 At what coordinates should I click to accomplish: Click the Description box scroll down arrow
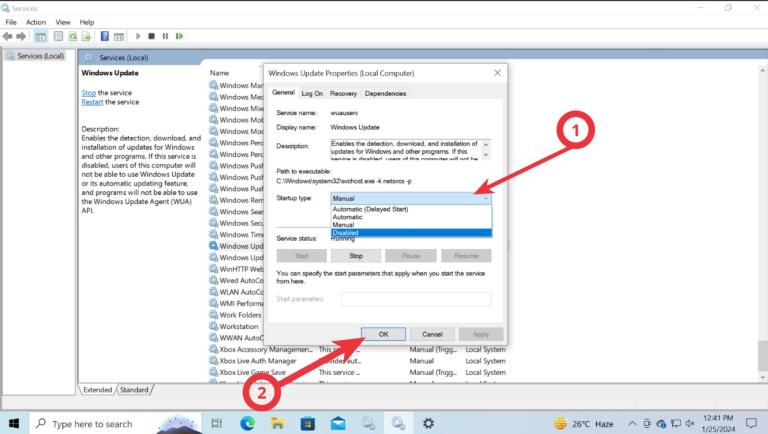485,155
